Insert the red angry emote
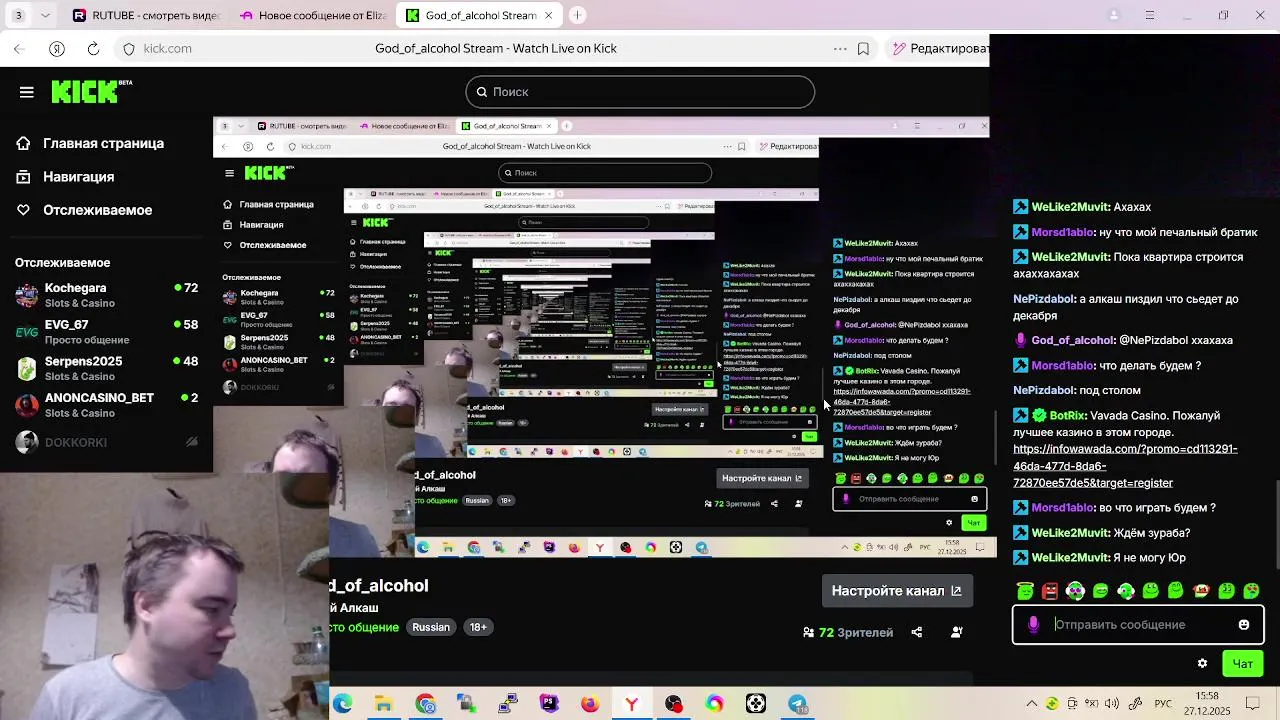Screen dimensions: 1280x720 (1050, 591)
